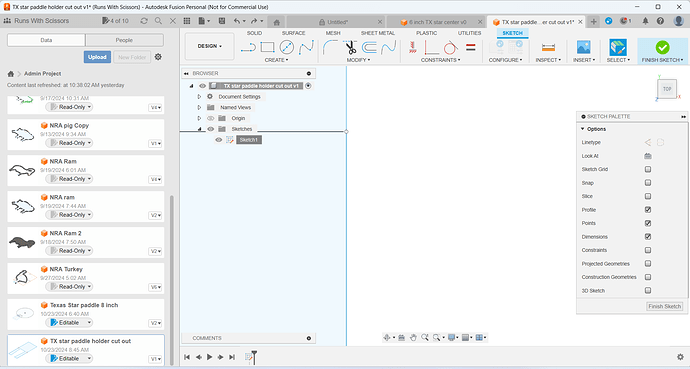
Task: Select the Circle sketch tool
Action: point(286,47)
